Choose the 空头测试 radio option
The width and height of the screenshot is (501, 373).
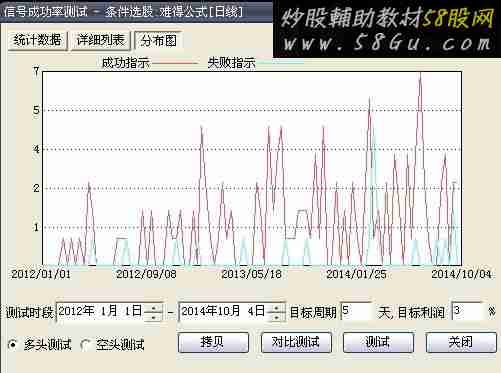[x=86, y=345]
